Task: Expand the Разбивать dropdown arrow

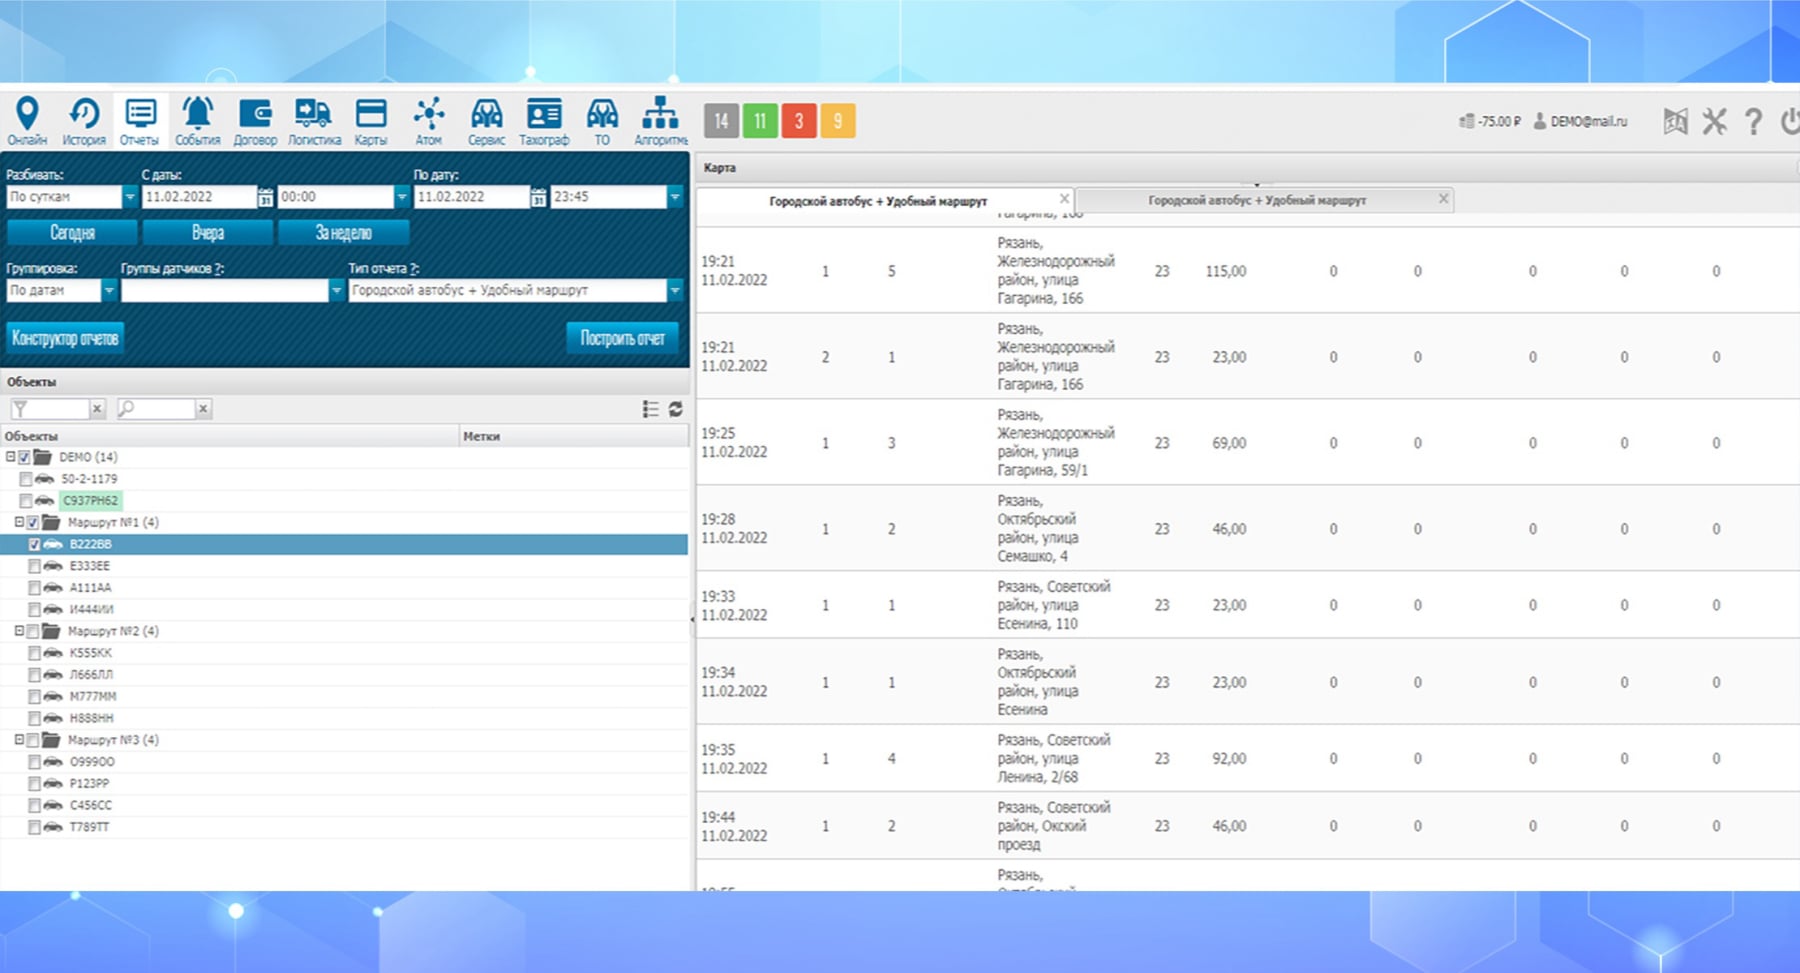Action: 130,197
